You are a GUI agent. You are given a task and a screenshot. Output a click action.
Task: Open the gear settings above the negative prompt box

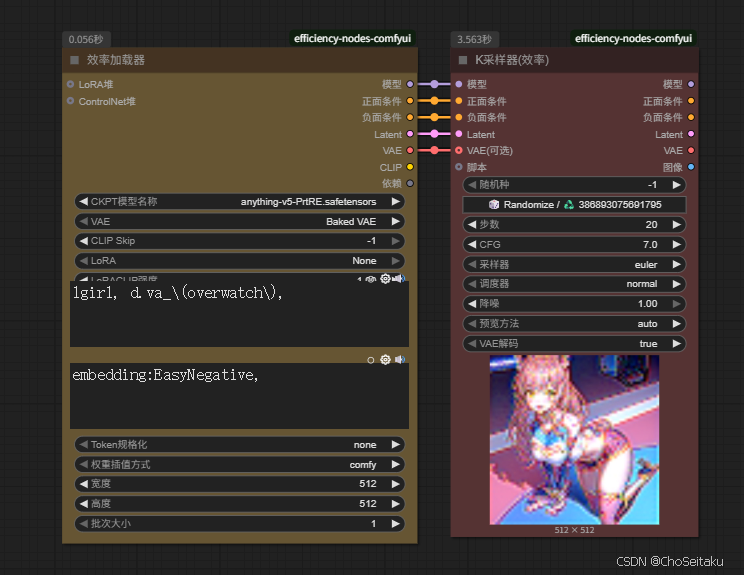385,360
